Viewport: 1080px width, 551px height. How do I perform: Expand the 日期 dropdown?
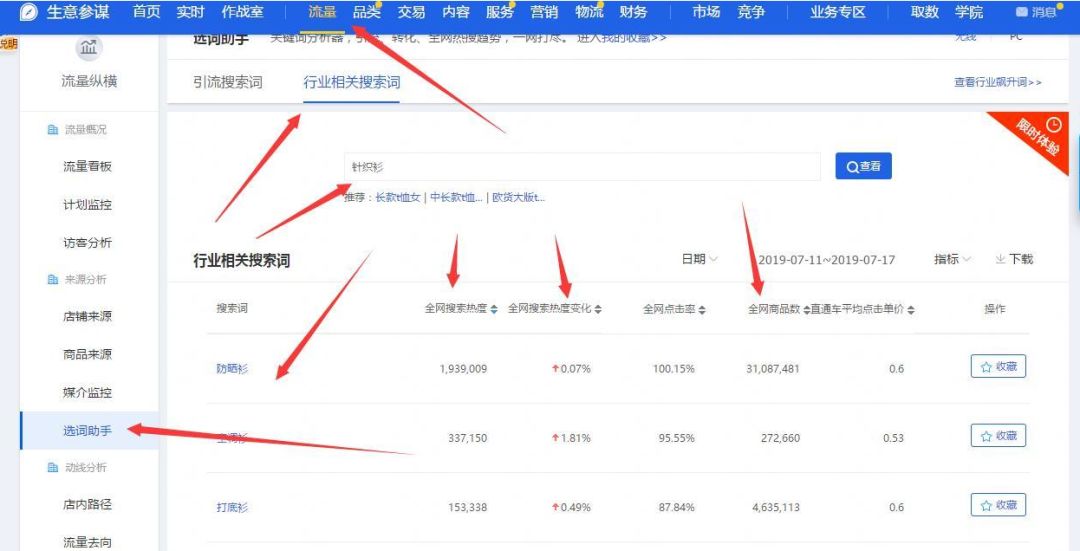click(x=700, y=259)
